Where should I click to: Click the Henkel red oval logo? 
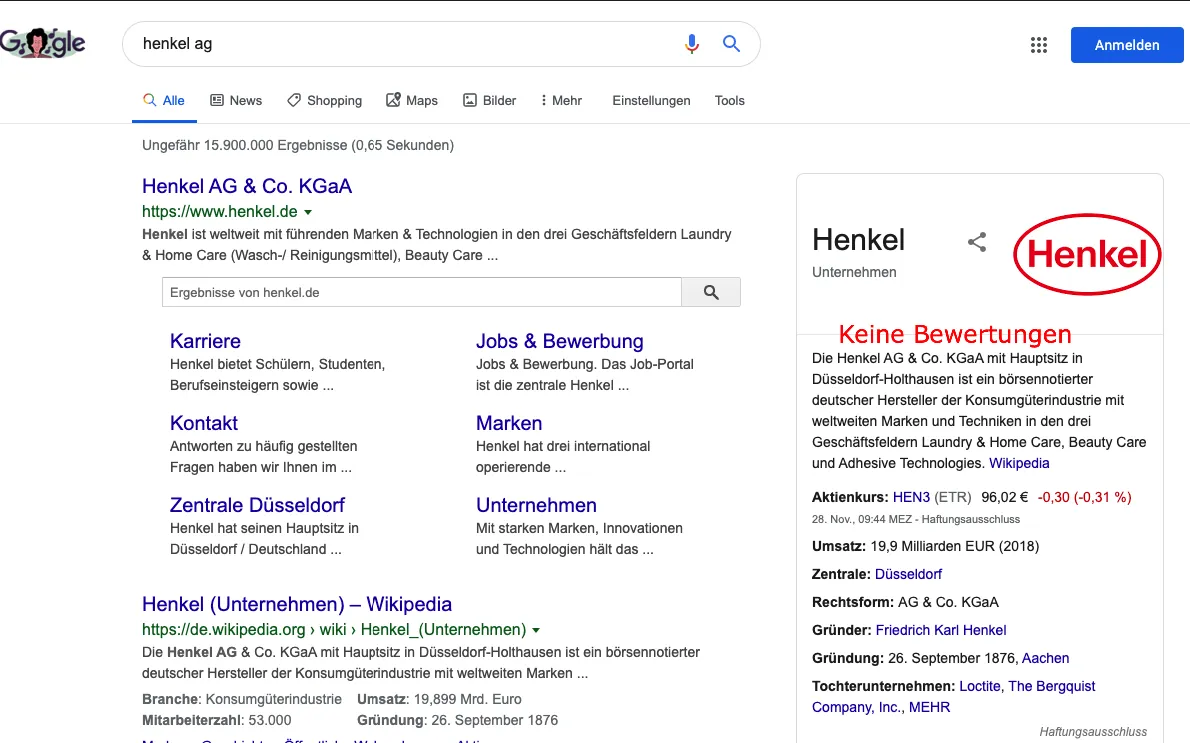(1087, 255)
